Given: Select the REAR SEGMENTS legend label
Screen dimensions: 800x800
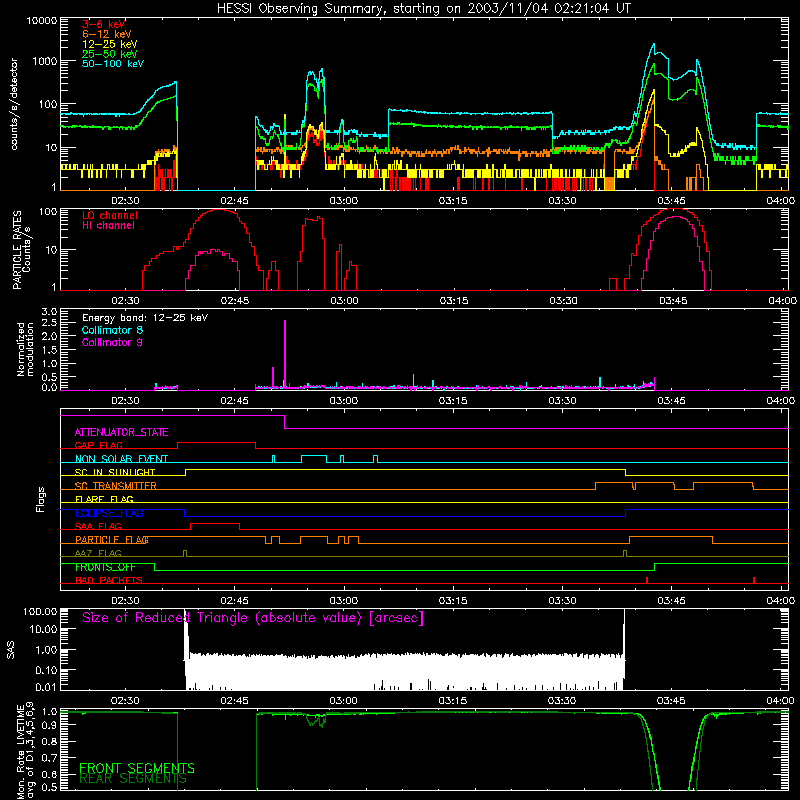Looking at the screenshot, I should 133,779.
